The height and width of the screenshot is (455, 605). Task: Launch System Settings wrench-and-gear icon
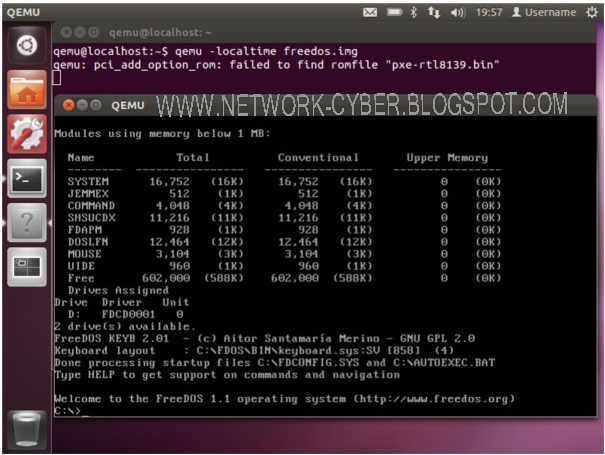tap(27, 134)
